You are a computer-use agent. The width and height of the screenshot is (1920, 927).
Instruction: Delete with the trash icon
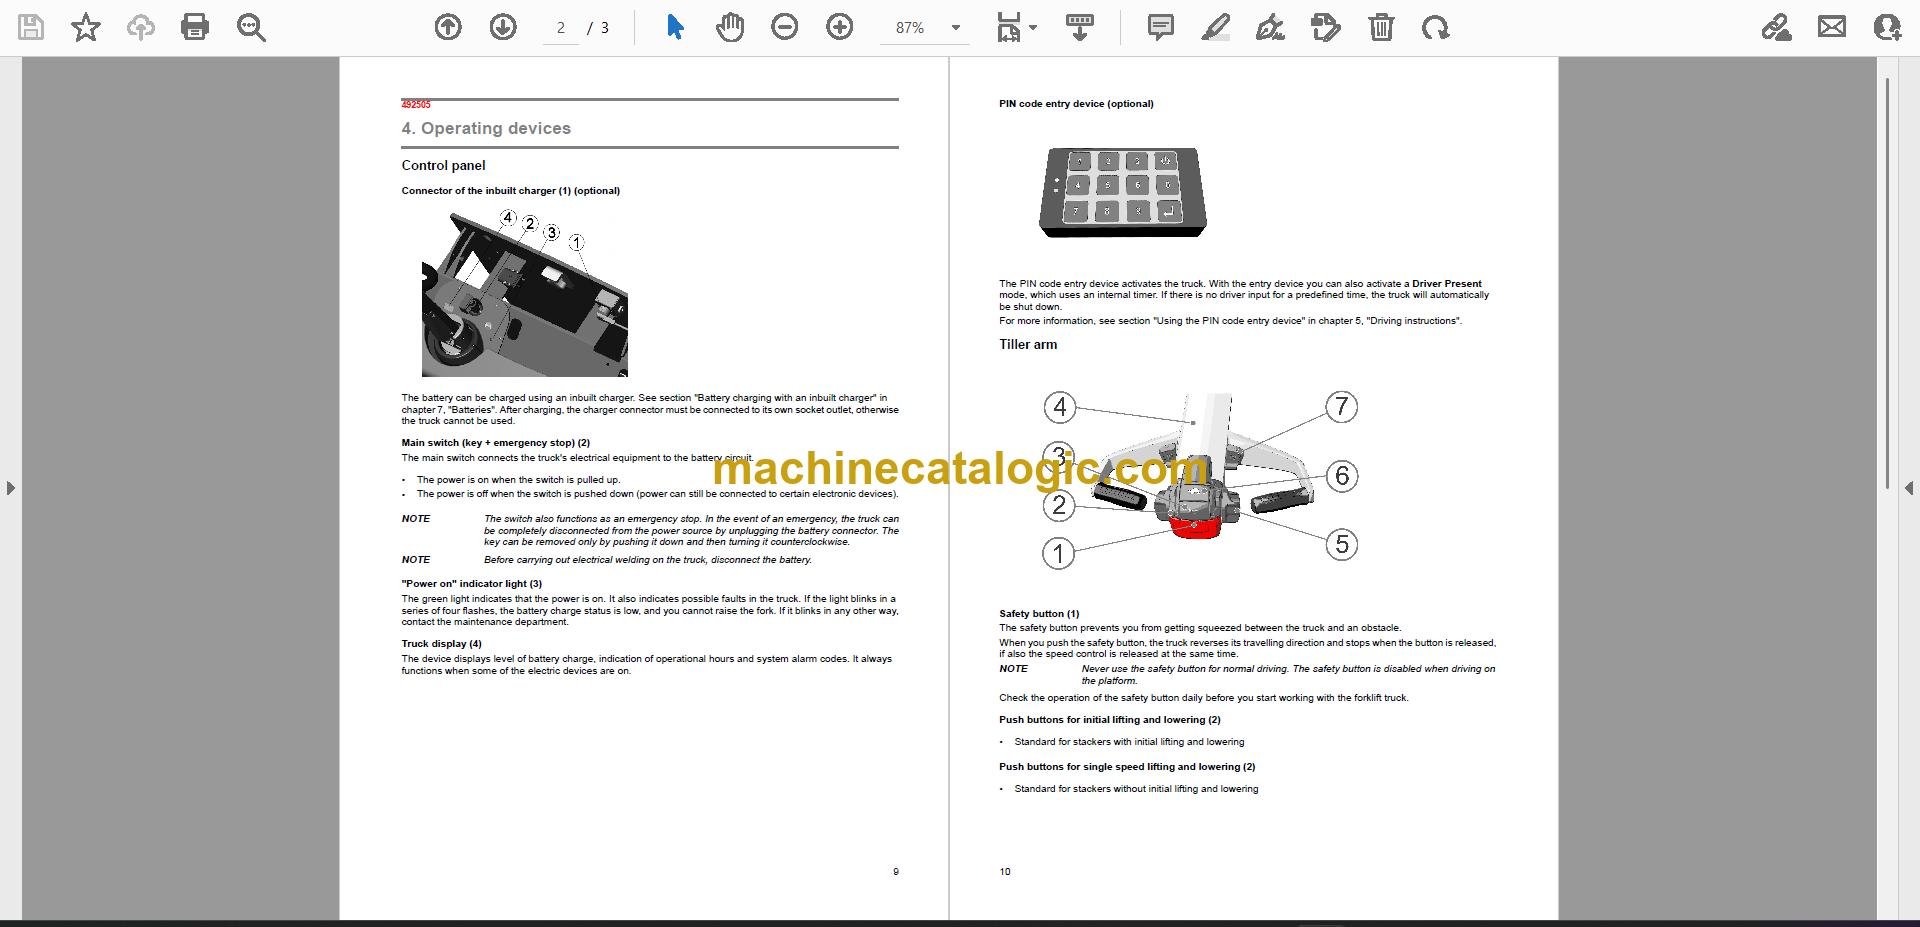tap(1381, 27)
